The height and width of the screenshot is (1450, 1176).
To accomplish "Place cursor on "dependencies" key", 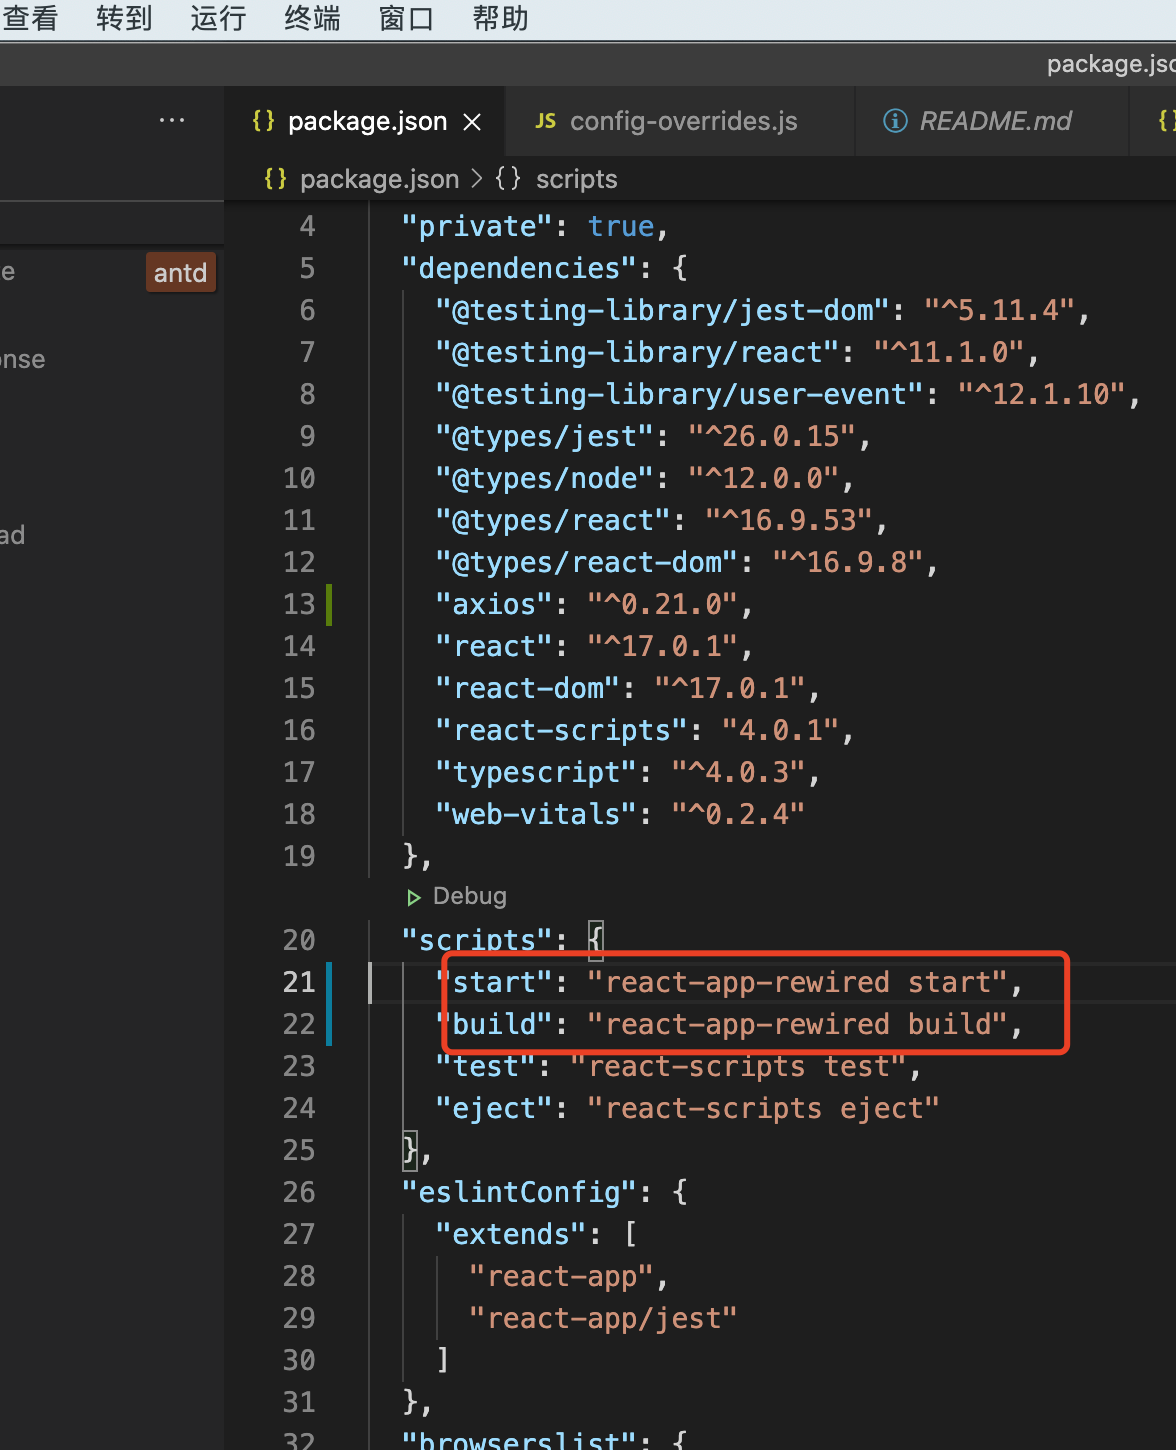I will [x=519, y=269].
